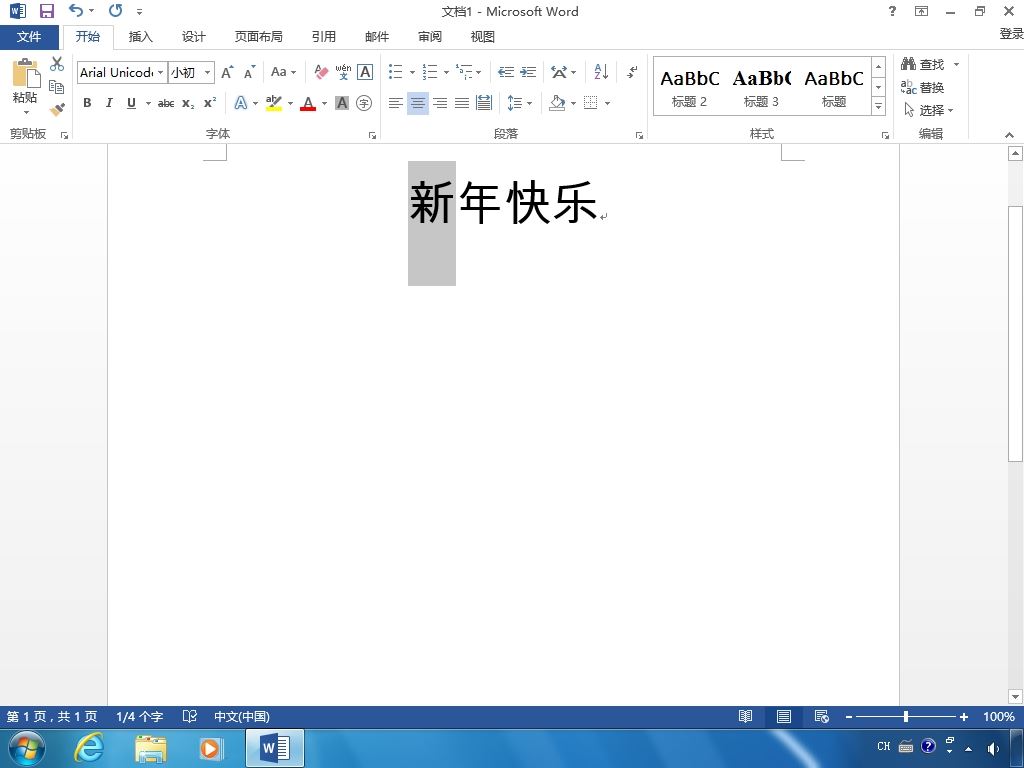Open the numbering list dropdown

tap(446, 72)
